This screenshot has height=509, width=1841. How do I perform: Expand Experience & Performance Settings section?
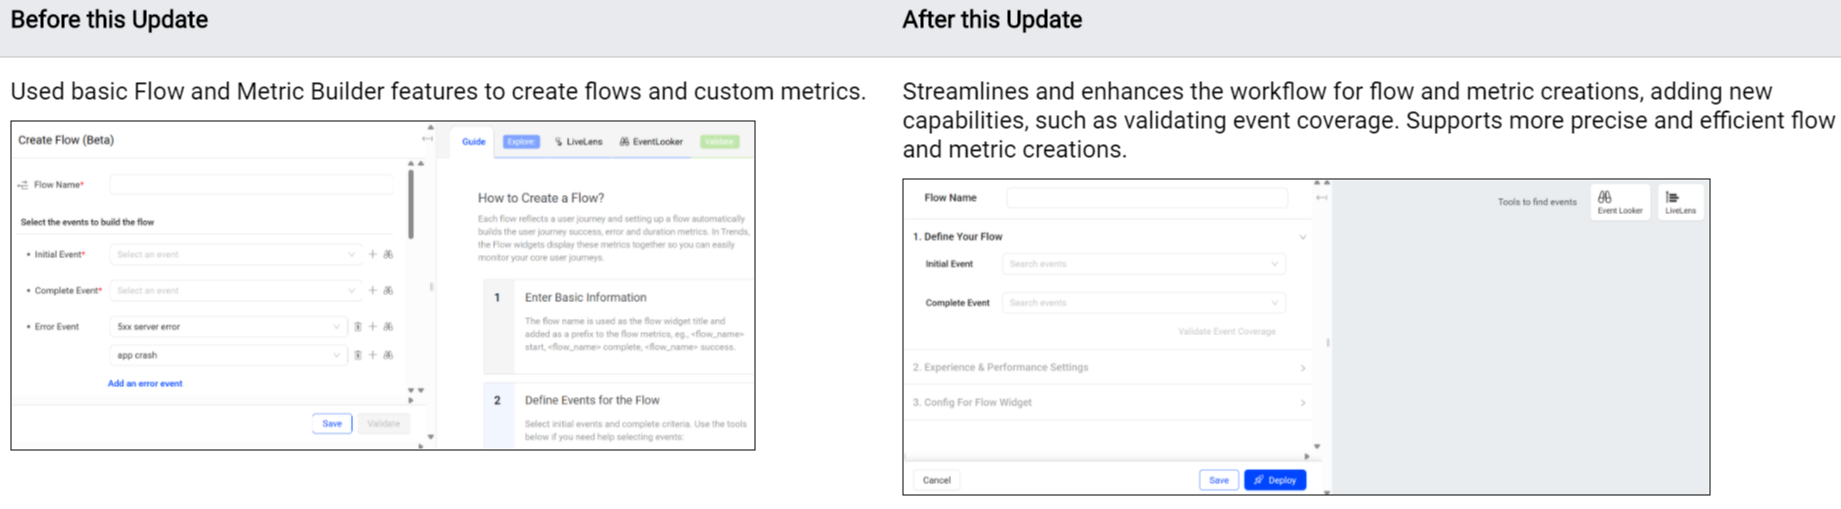coord(1109,368)
